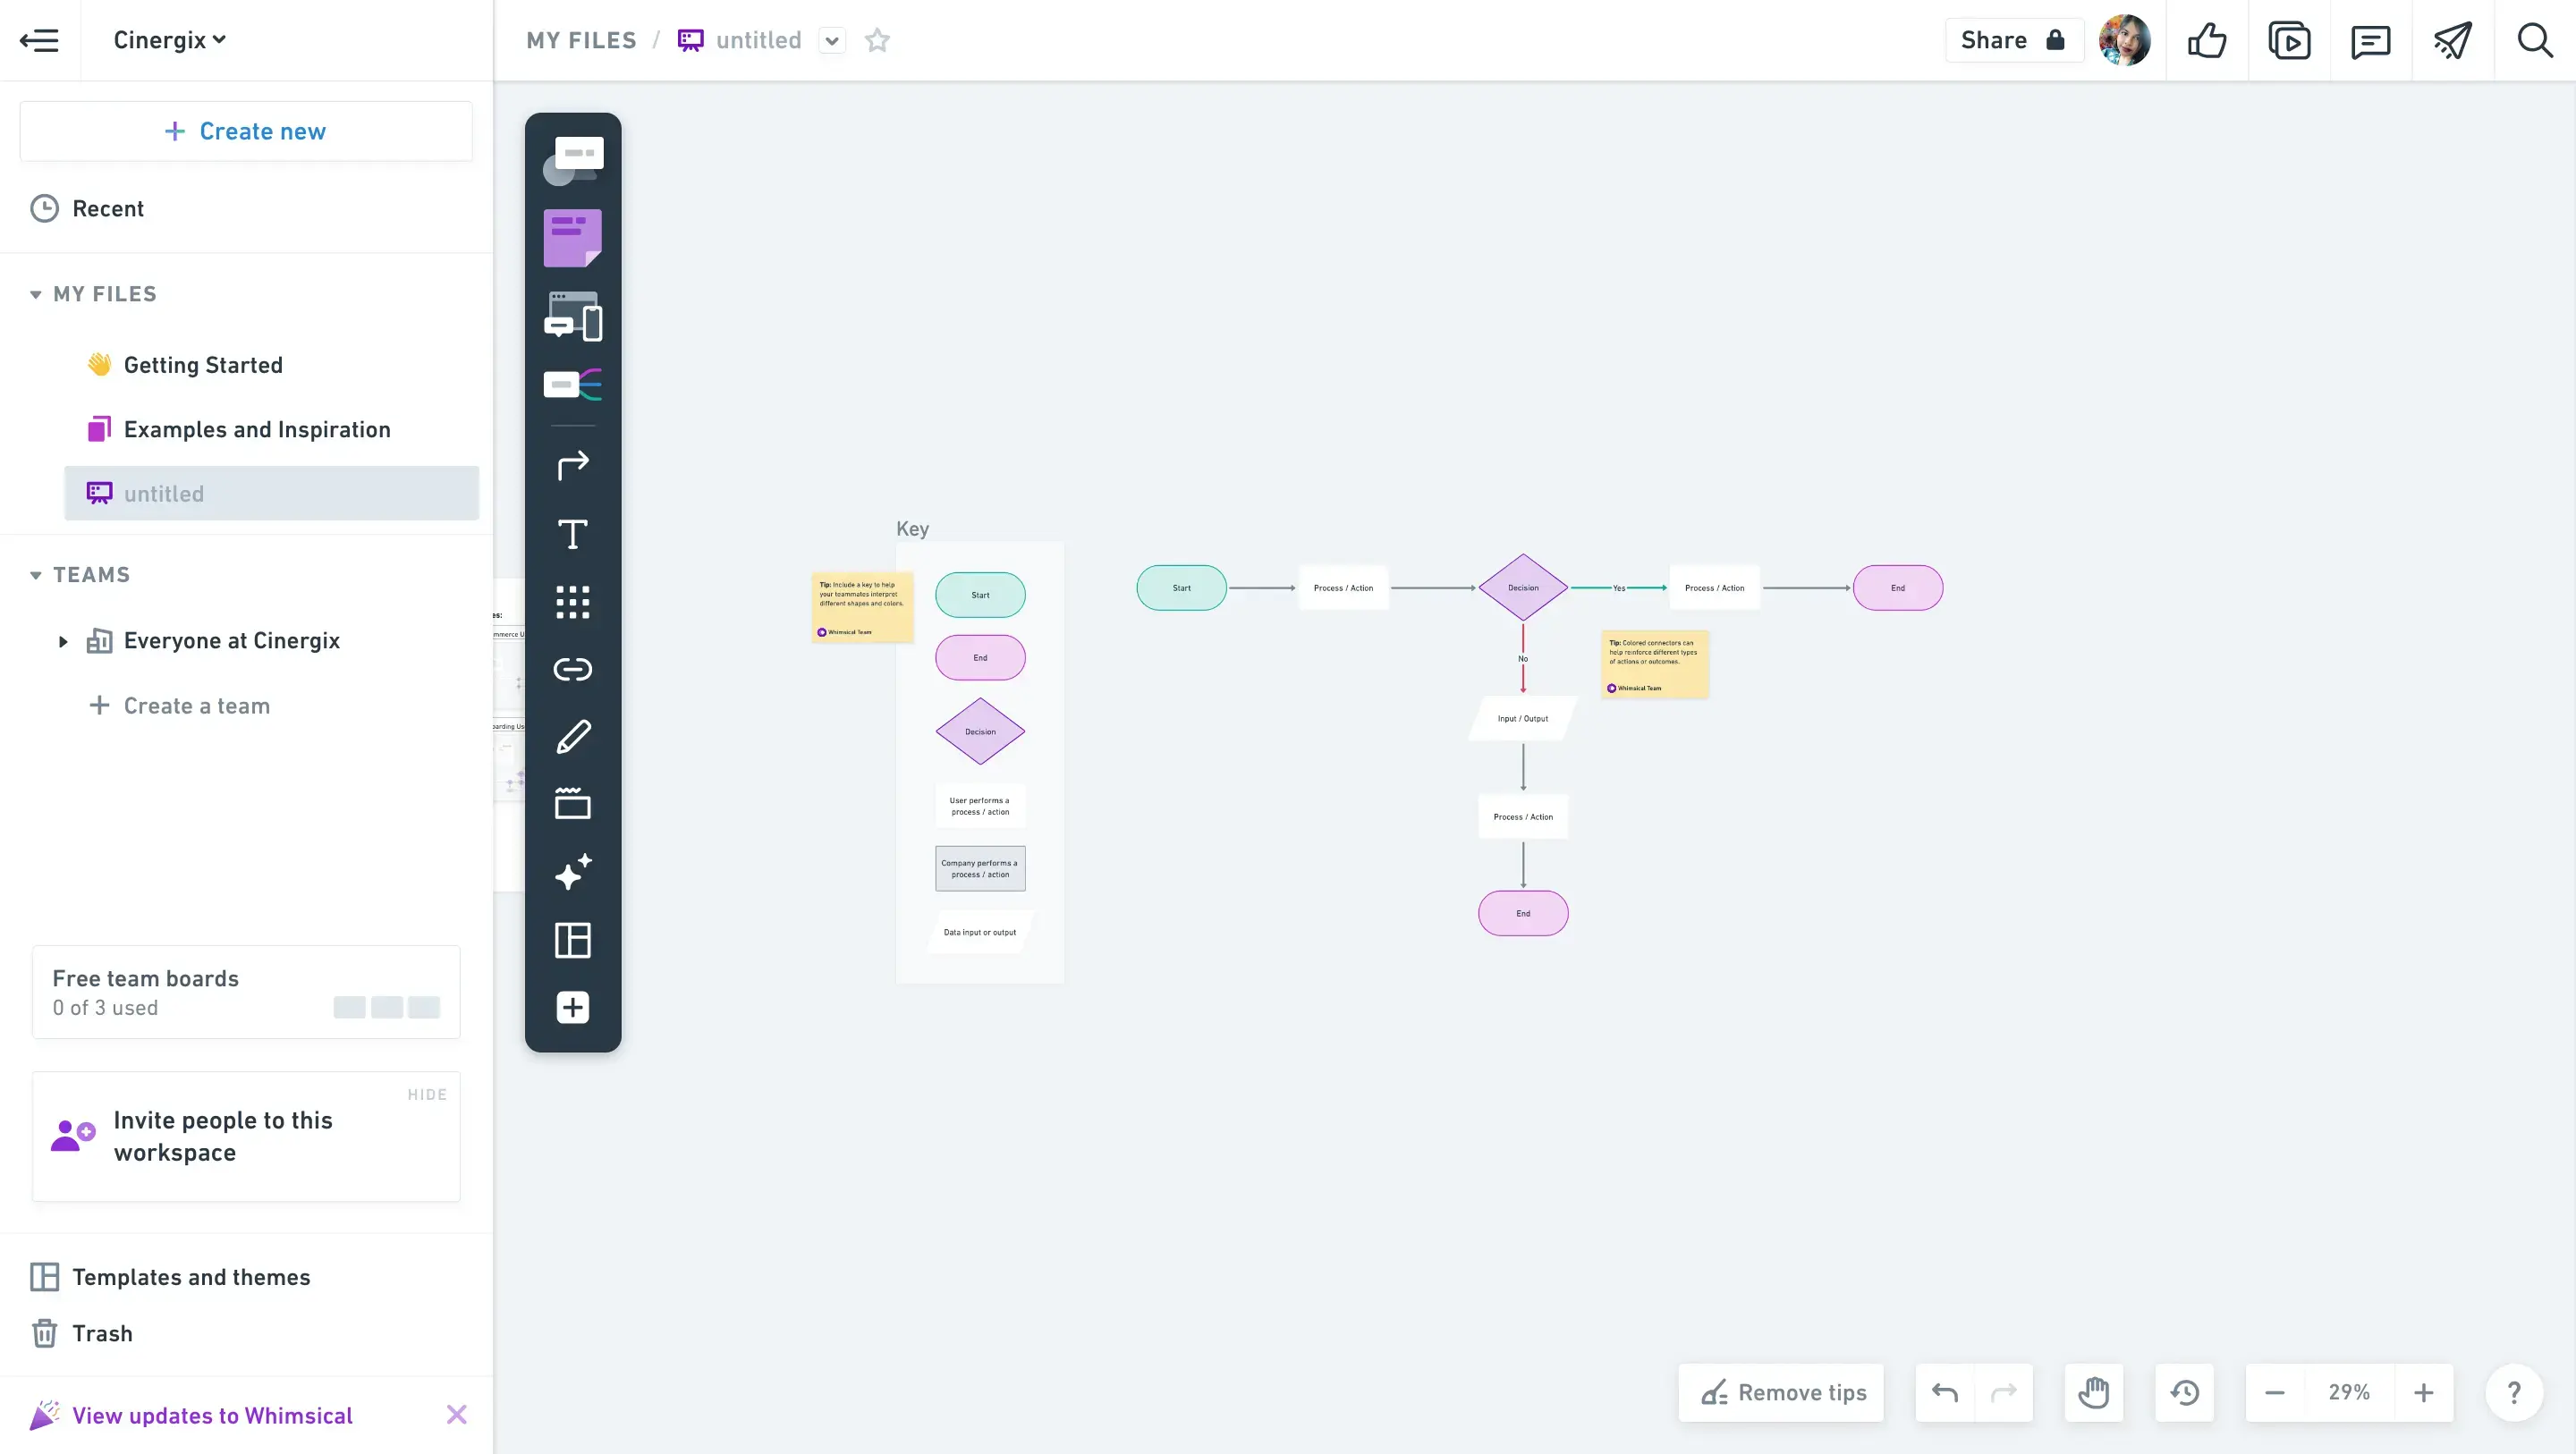Viewport: 2576px width, 1454px height.
Task: Select the text tool
Action: 573,532
